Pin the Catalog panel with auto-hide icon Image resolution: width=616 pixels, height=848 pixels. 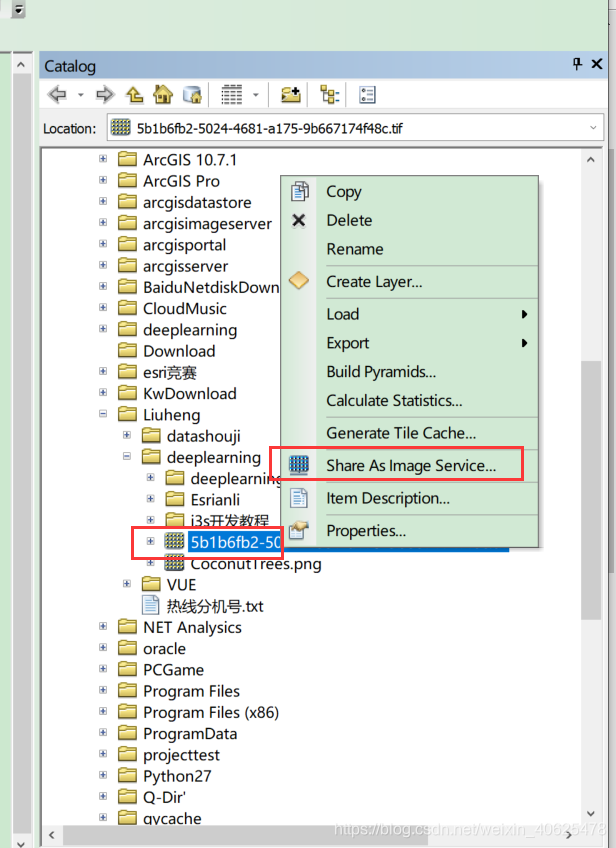tap(577, 64)
